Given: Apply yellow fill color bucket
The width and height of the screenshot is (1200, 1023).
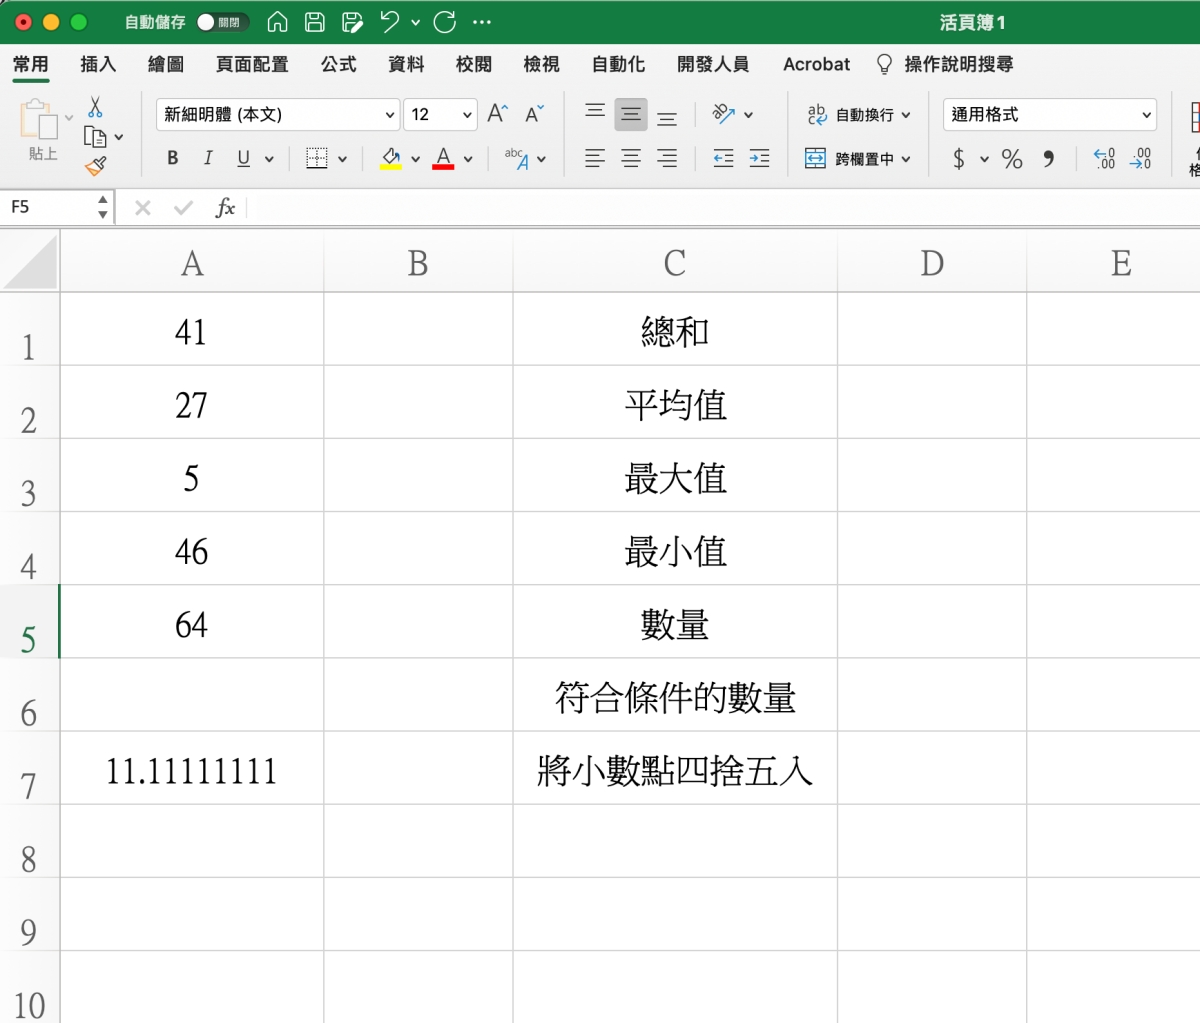Looking at the screenshot, I should coord(391,158).
